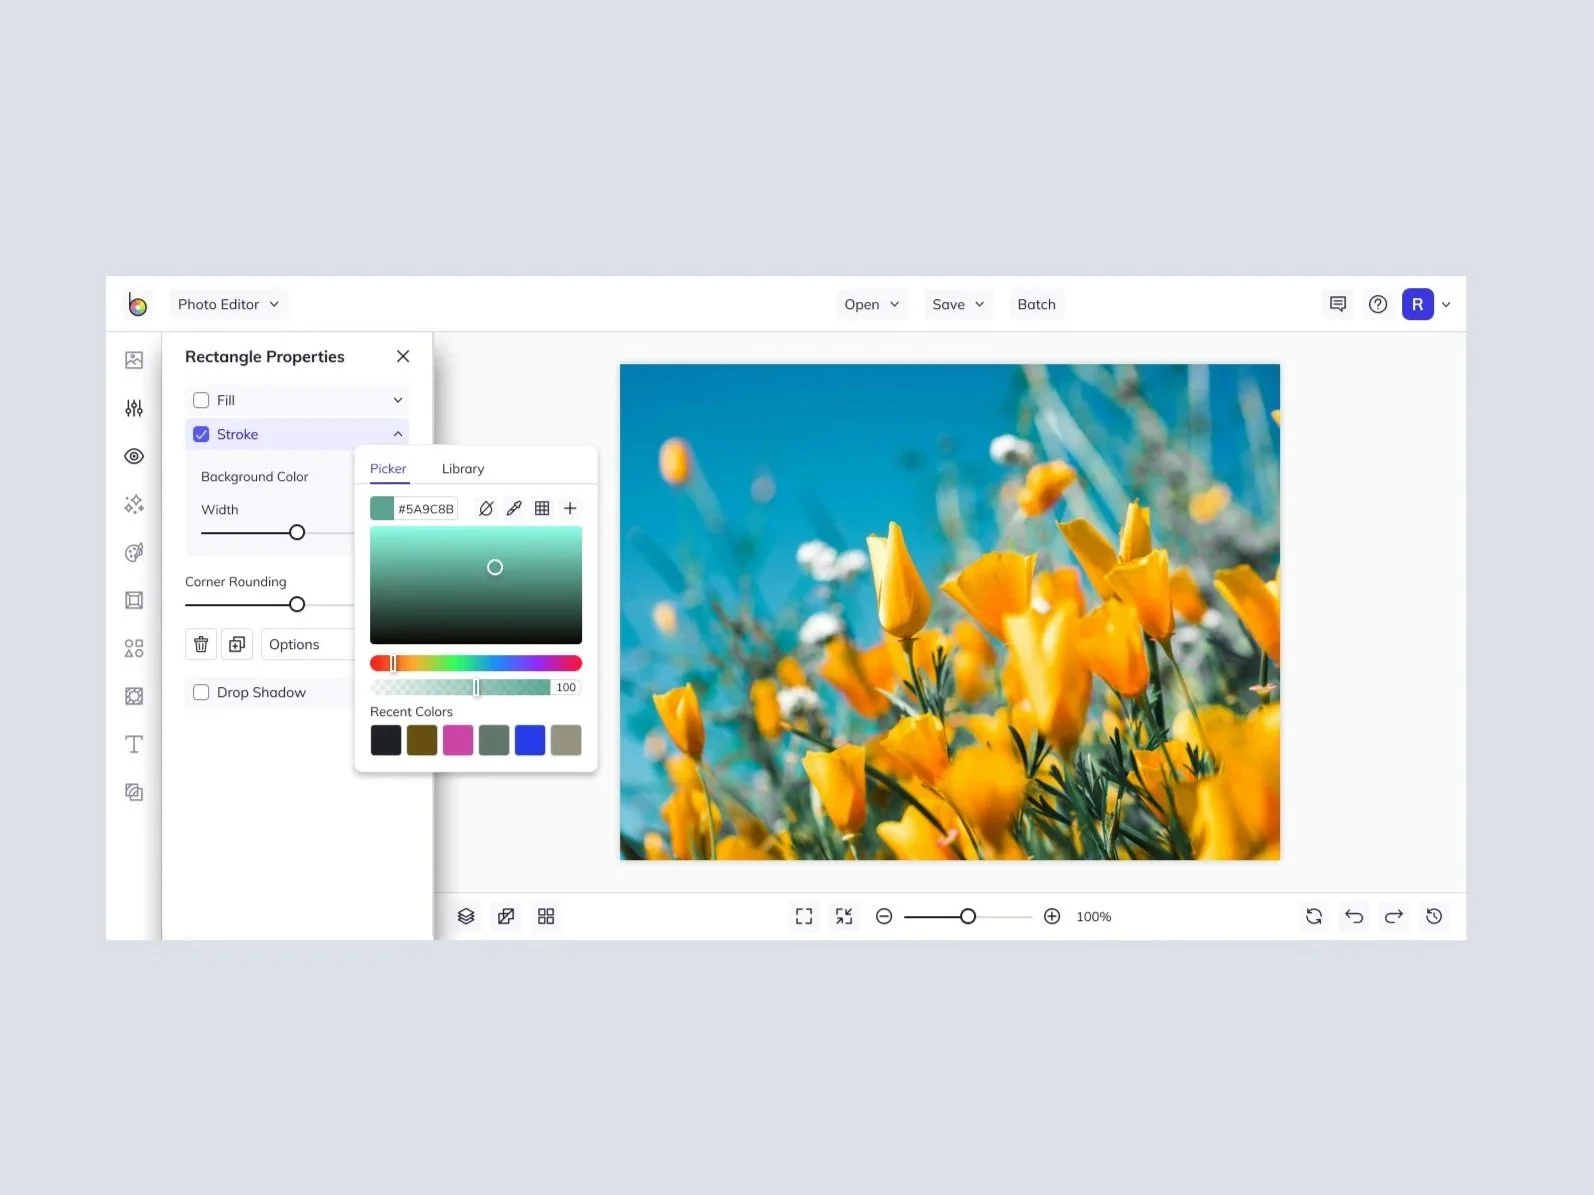Screen dimensions: 1594x1195
Task: Select the magenta recent color swatch
Action: (458, 740)
